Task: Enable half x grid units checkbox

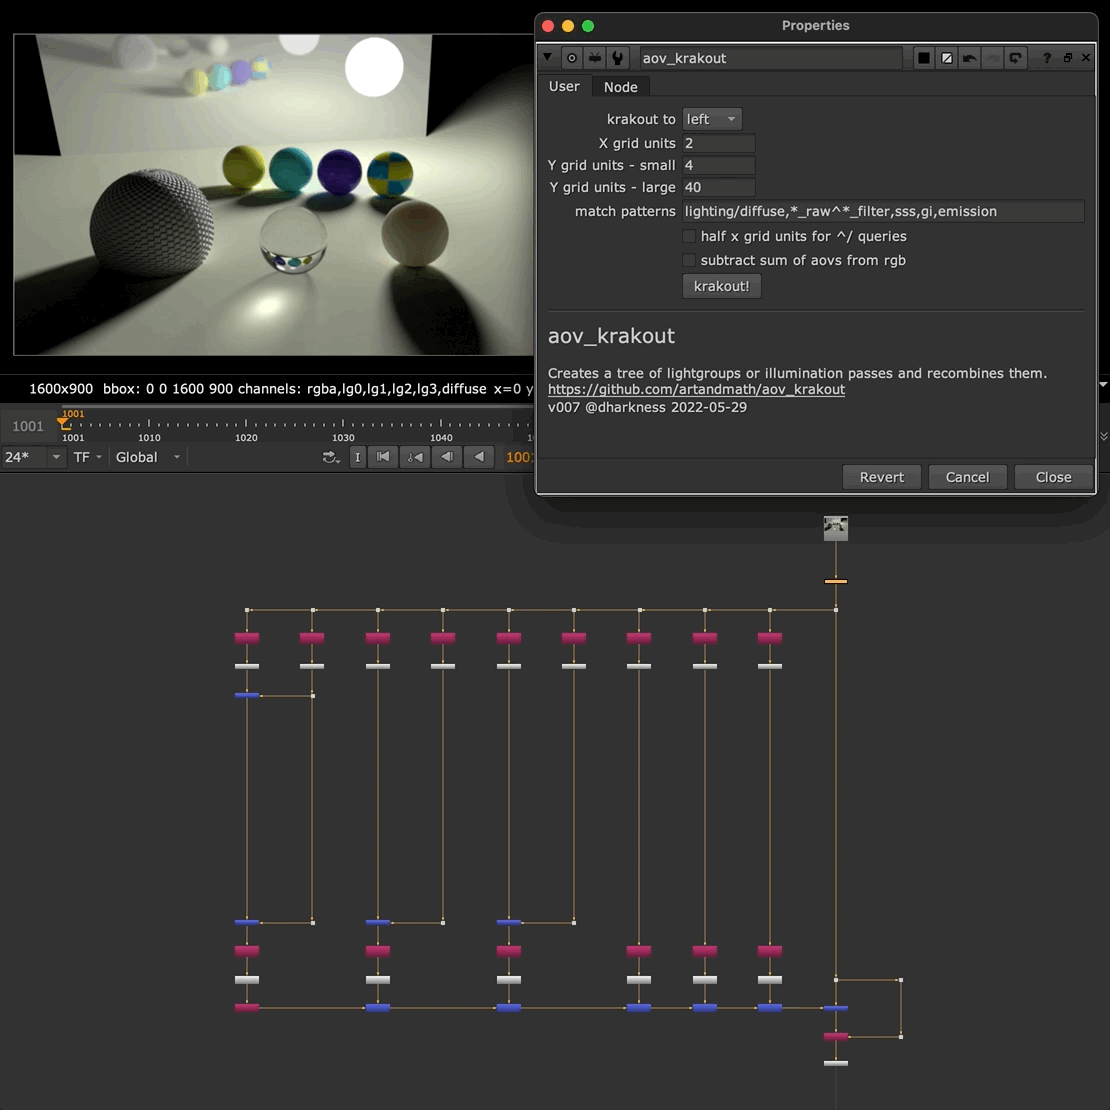Action: [689, 236]
